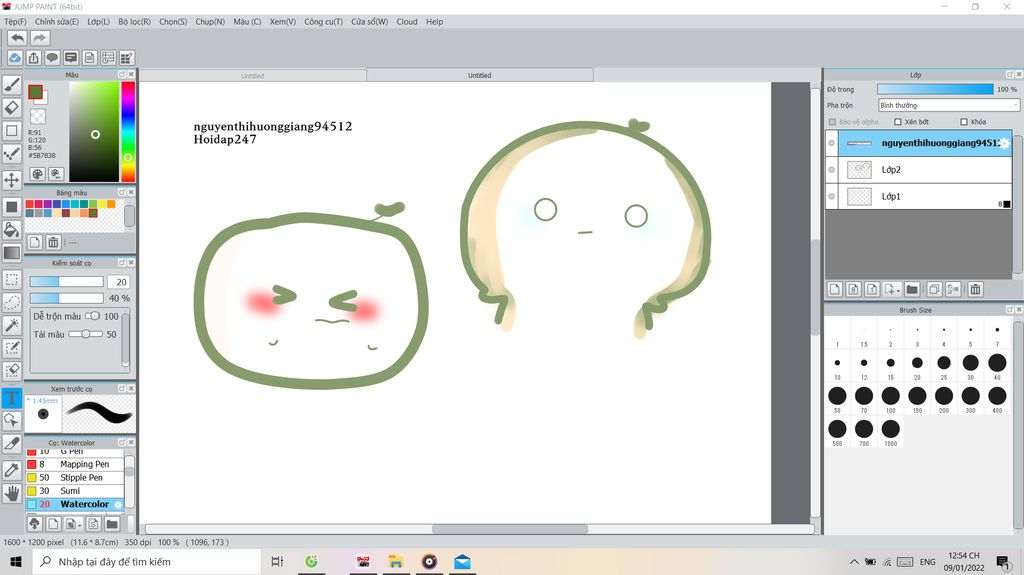Screen dimensions: 1024x575
Task: Duplicate layer icon in Lớp panel
Action: tap(935, 289)
